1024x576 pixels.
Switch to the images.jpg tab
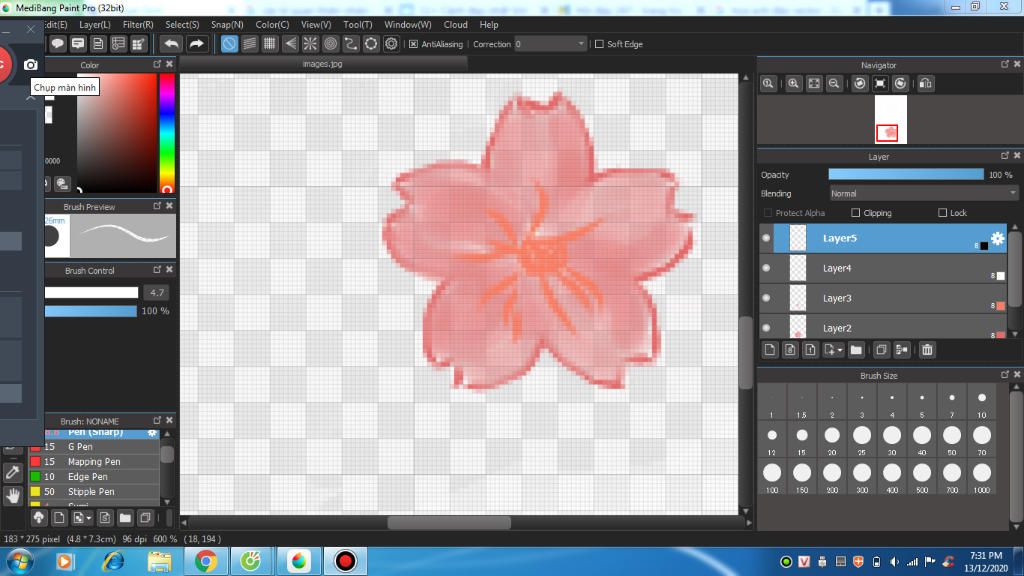[323, 64]
